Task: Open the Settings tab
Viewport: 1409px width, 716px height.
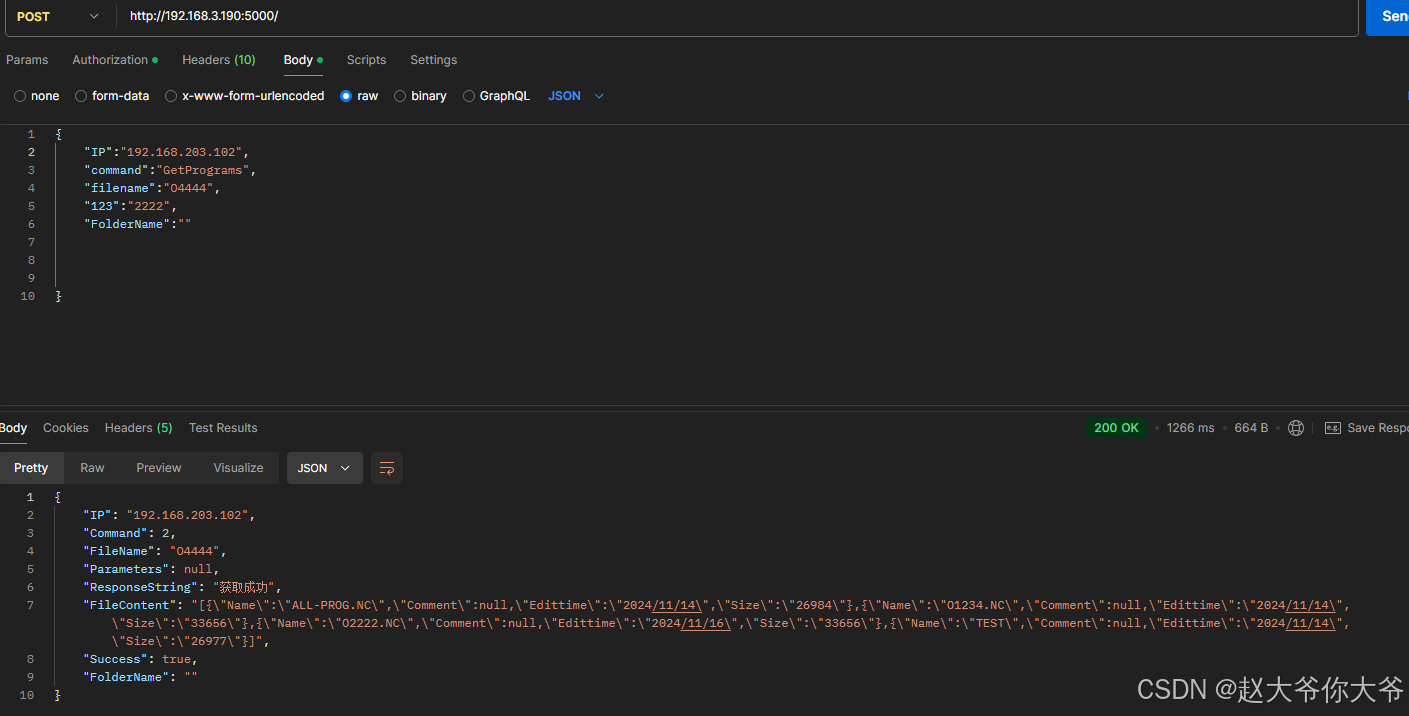Action: point(433,60)
